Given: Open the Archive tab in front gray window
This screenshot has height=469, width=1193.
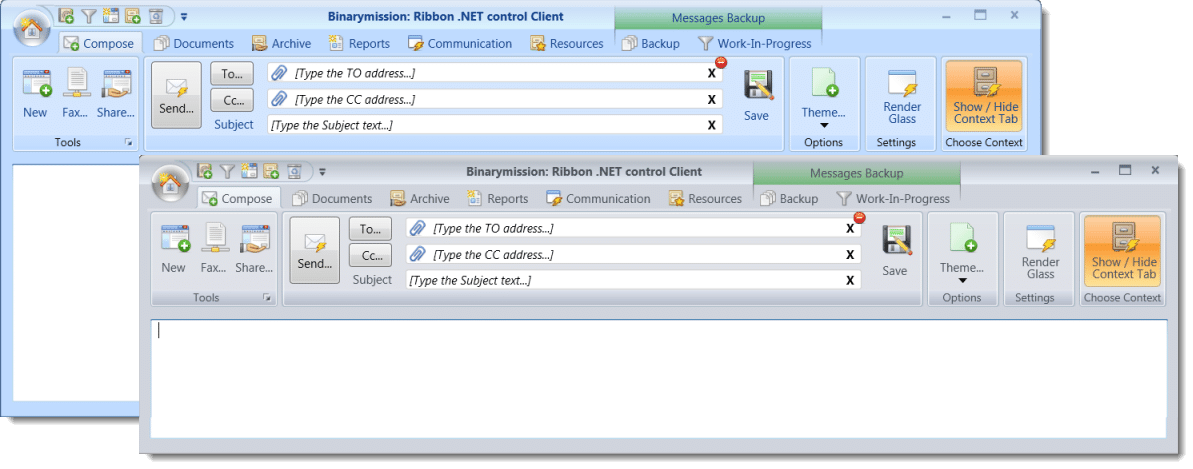Looking at the screenshot, I should tap(420, 199).
